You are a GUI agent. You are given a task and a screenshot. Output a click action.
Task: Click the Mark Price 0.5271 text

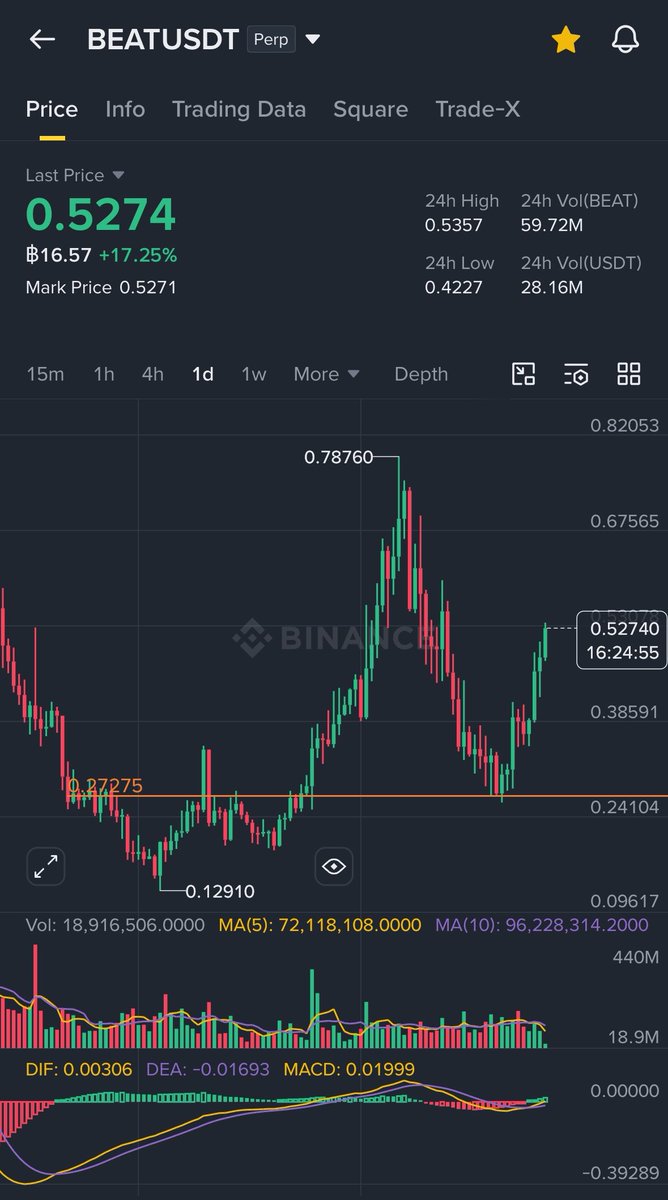click(x=102, y=288)
